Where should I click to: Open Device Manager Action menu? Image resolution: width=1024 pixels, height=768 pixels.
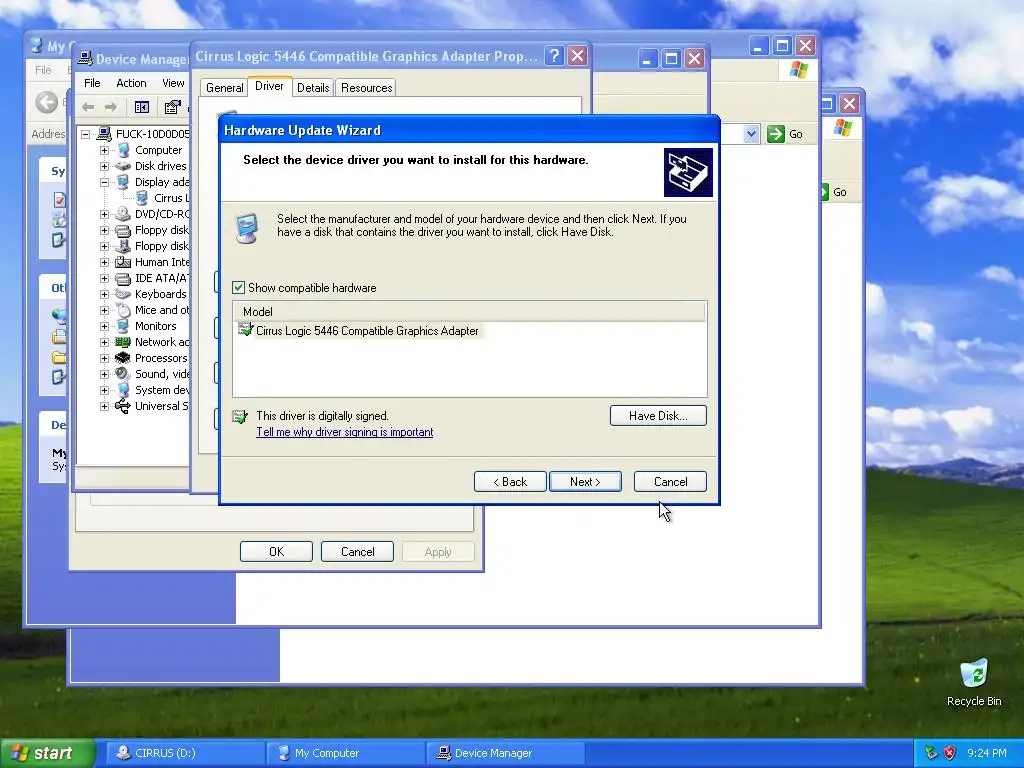coord(131,83)
